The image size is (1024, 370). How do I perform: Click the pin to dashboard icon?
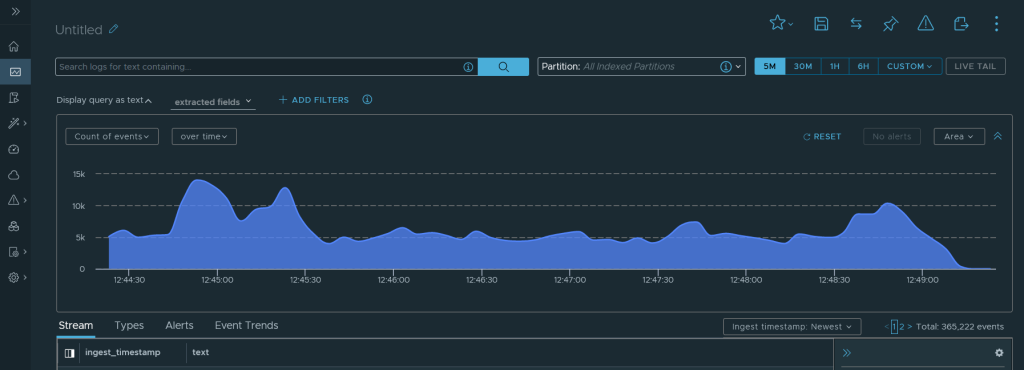[890, 24]
